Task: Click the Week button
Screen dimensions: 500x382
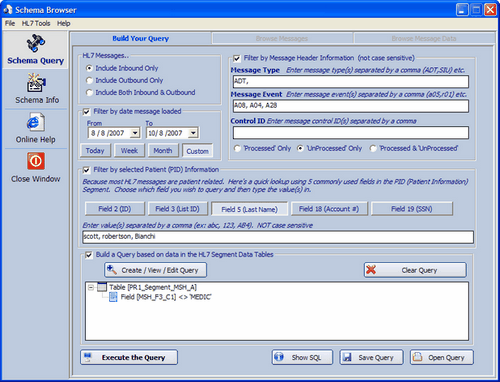Action: click(x=129, y=151)
